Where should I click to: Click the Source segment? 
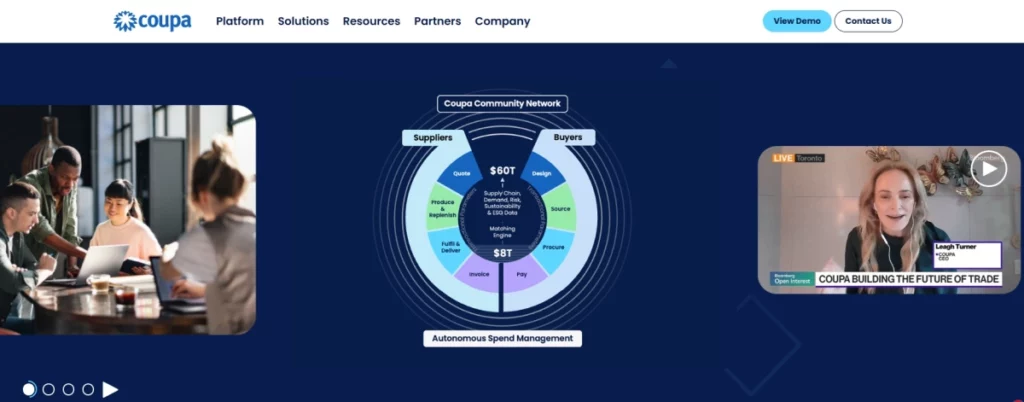(560, 209)
